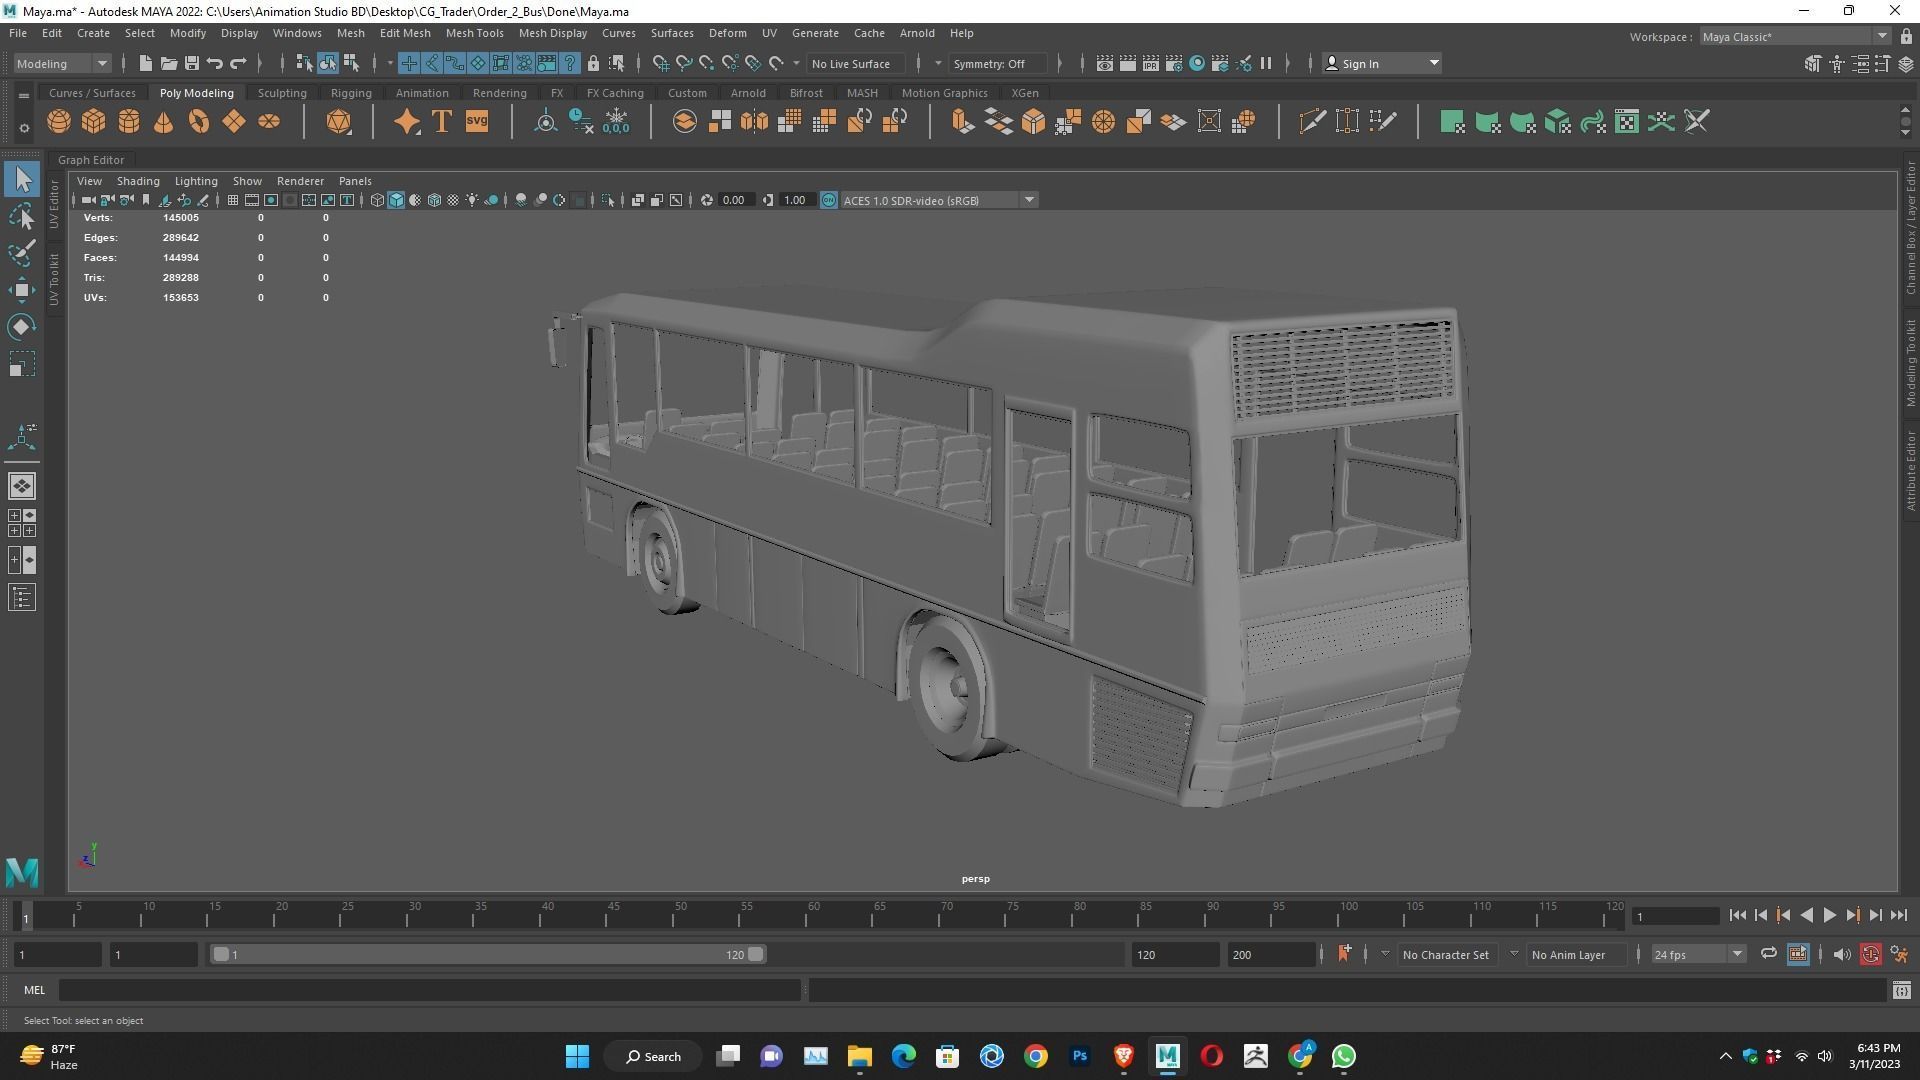1920x1080 pixels.
Task: Switch to the Sculpting shelf tab
Action: tap(282, 93)
